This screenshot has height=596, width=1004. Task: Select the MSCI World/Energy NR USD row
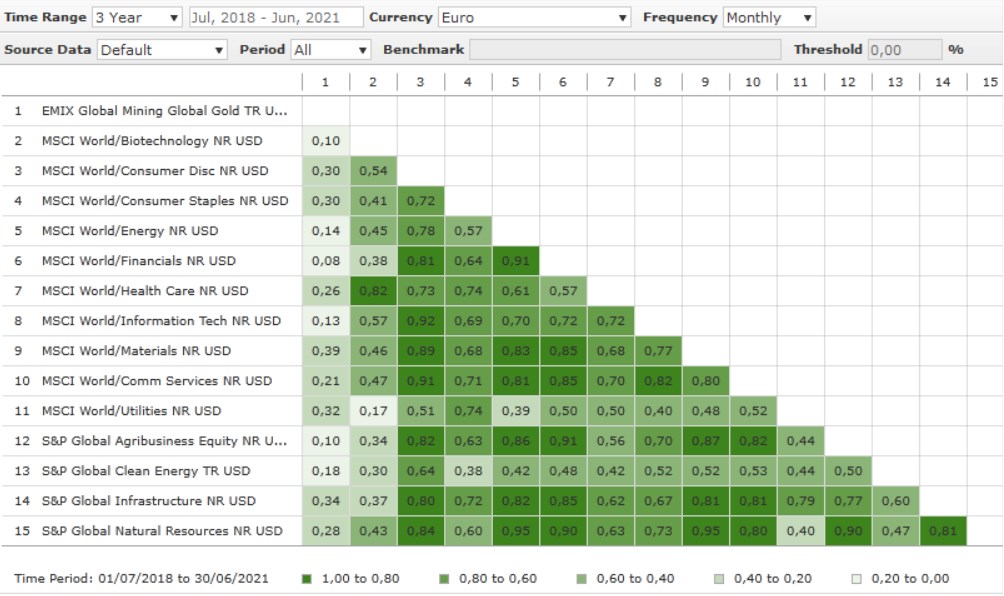129,231
